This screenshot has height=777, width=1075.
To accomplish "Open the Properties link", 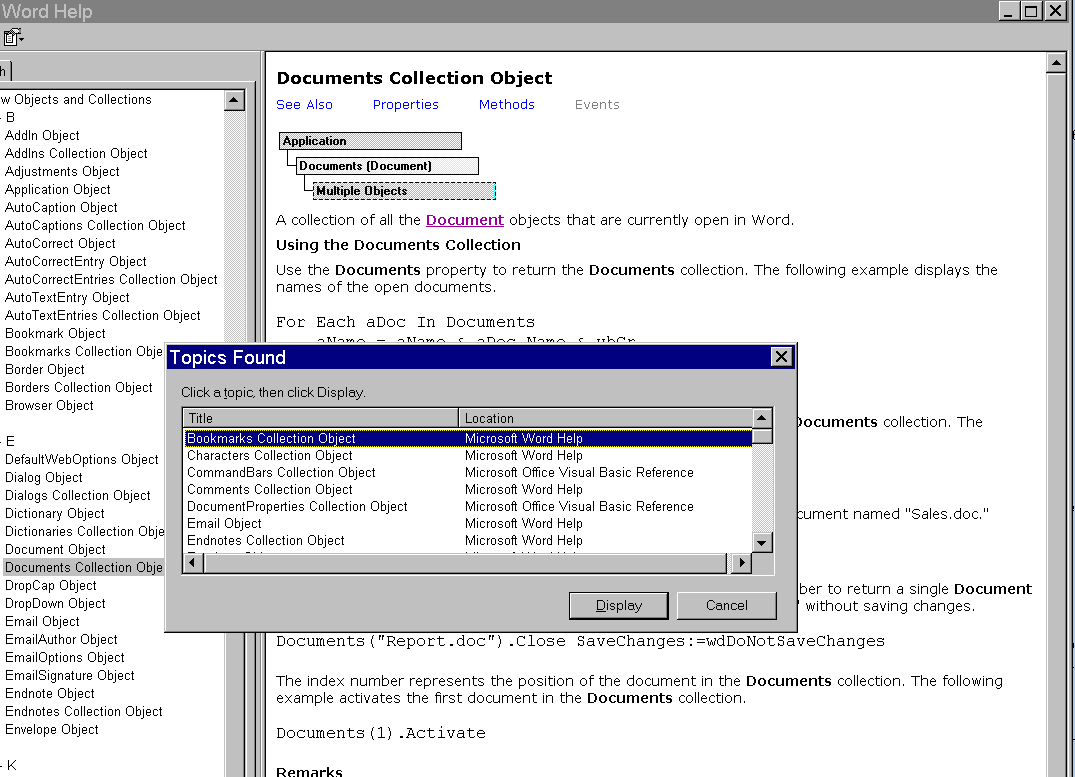I will coord(405,105).
